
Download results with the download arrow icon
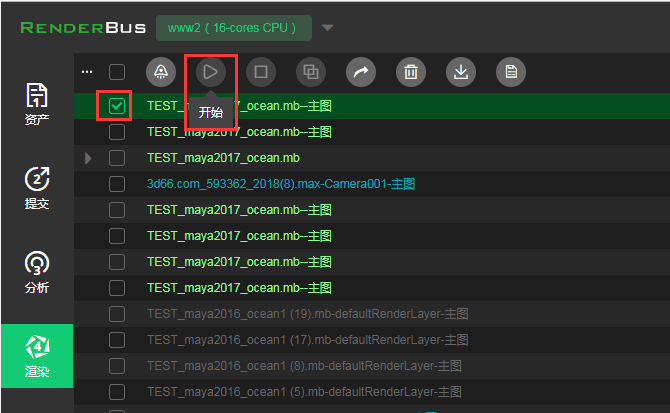461,72
